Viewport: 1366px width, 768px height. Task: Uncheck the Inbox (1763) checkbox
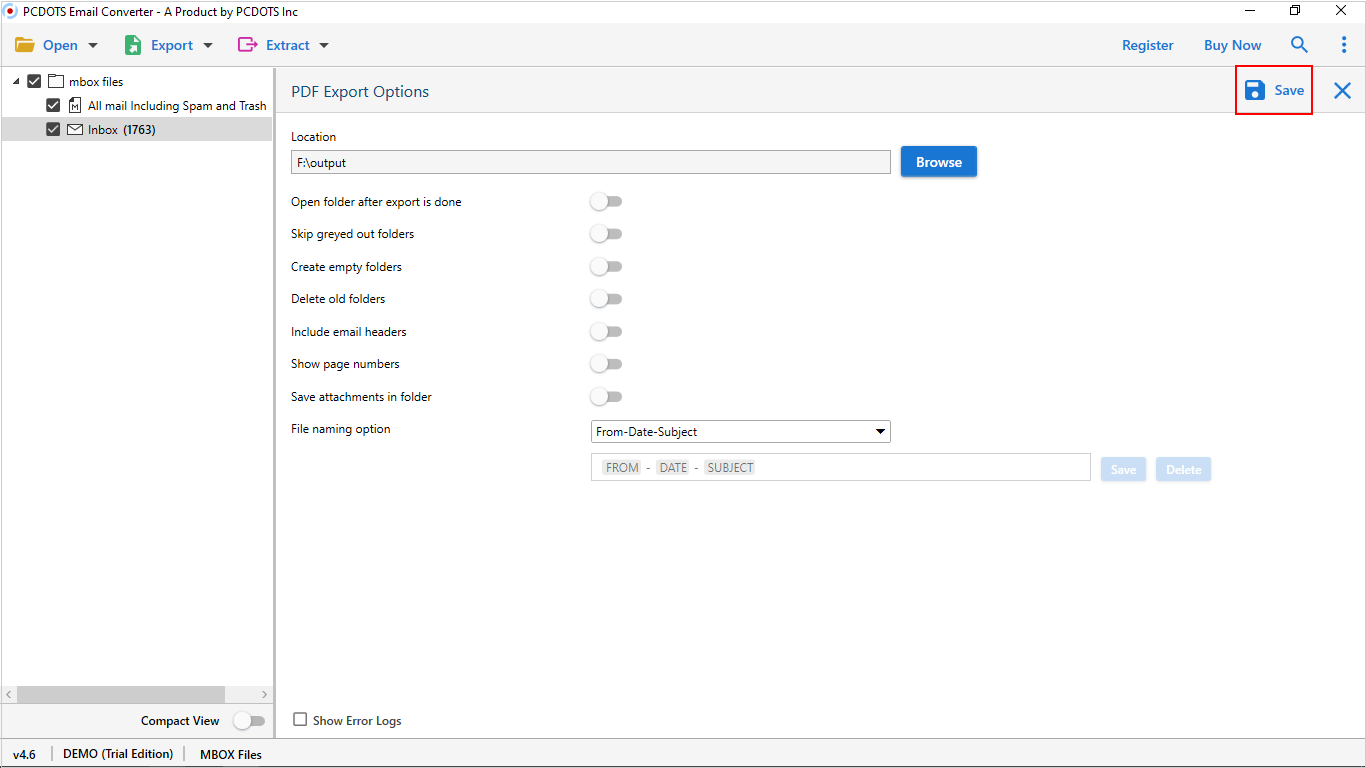coord(53,129)
